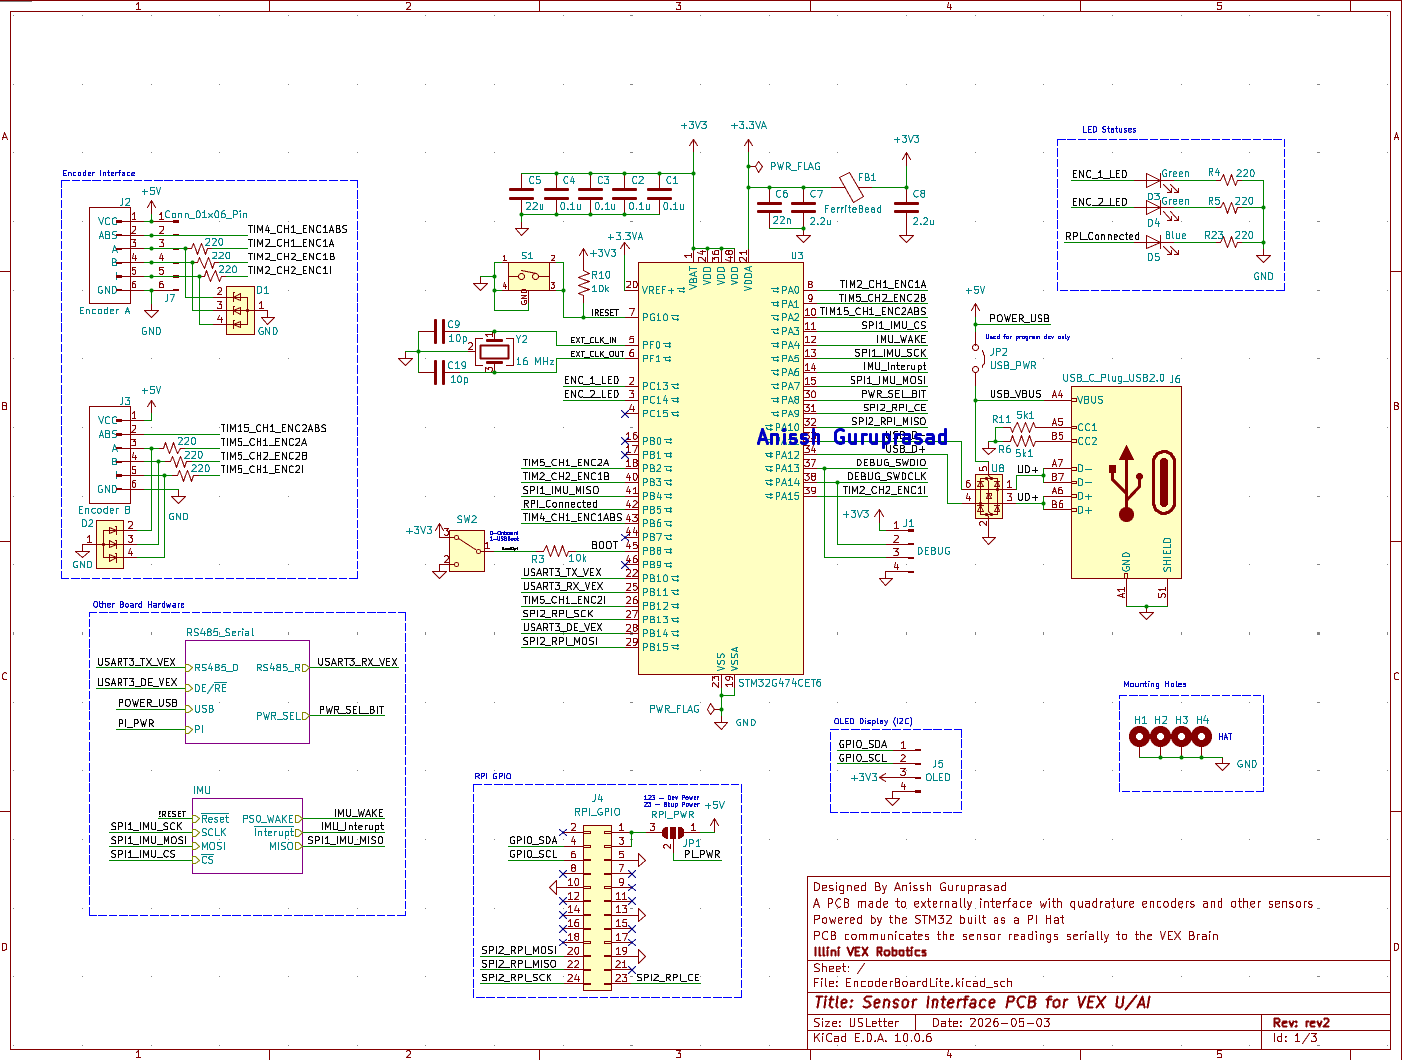The image size is (1403, 1060).
Task: Click the 'Designed By Anissh Guruprasad' comment line
Action: click(910, 887)
